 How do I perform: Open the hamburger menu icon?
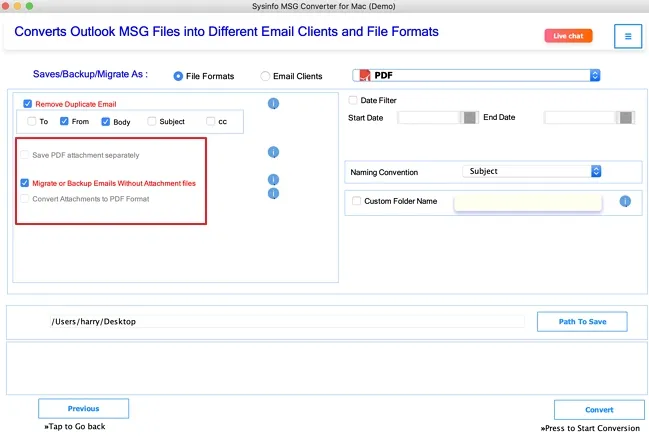(x=628, y=36)
